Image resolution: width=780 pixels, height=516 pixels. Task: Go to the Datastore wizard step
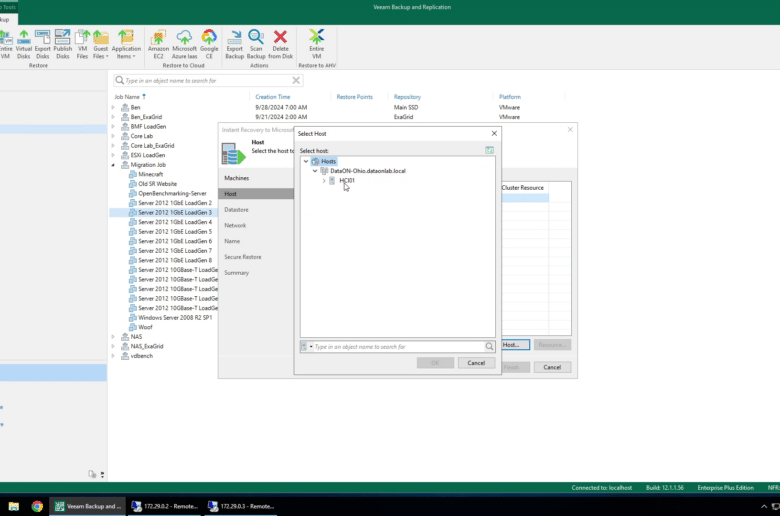[236, 209]
